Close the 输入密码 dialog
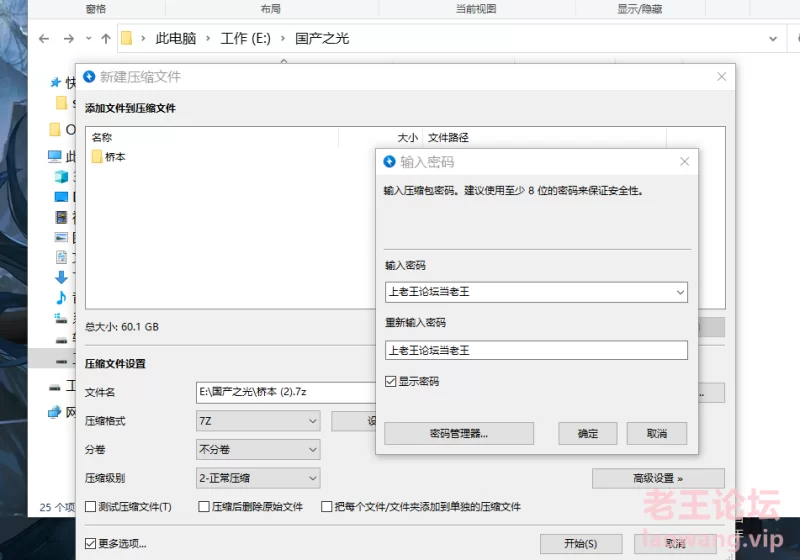Viewport: 800px width, 560px height. (685, 162)
